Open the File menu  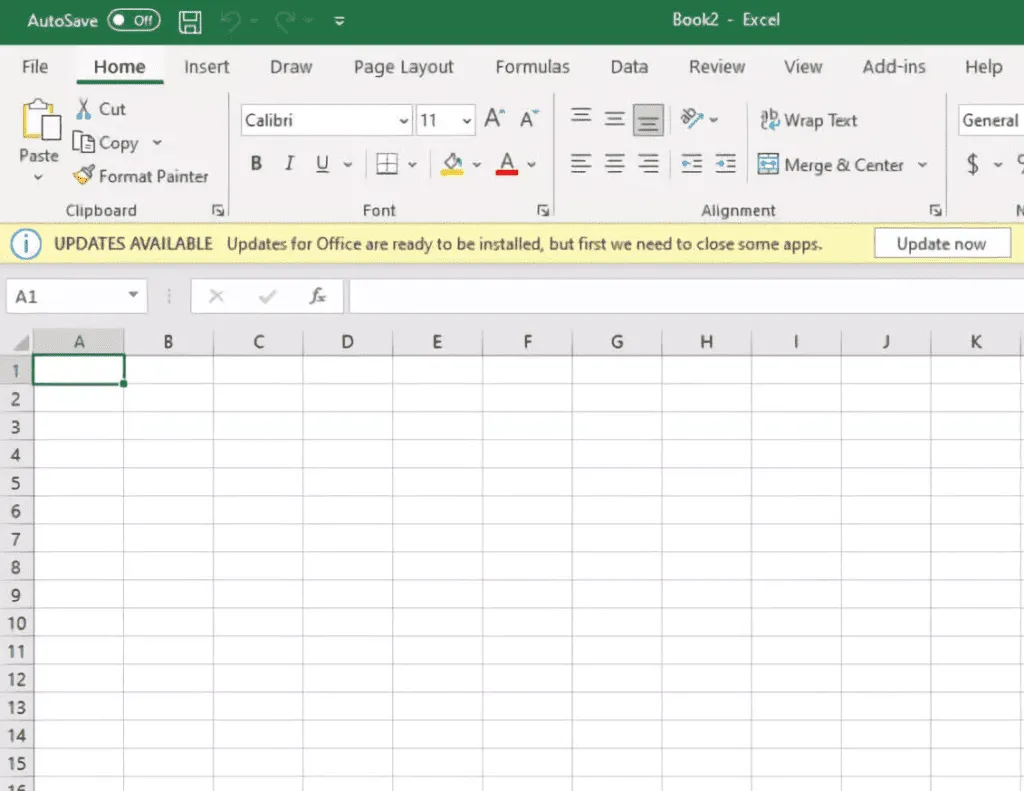(34, 67)
